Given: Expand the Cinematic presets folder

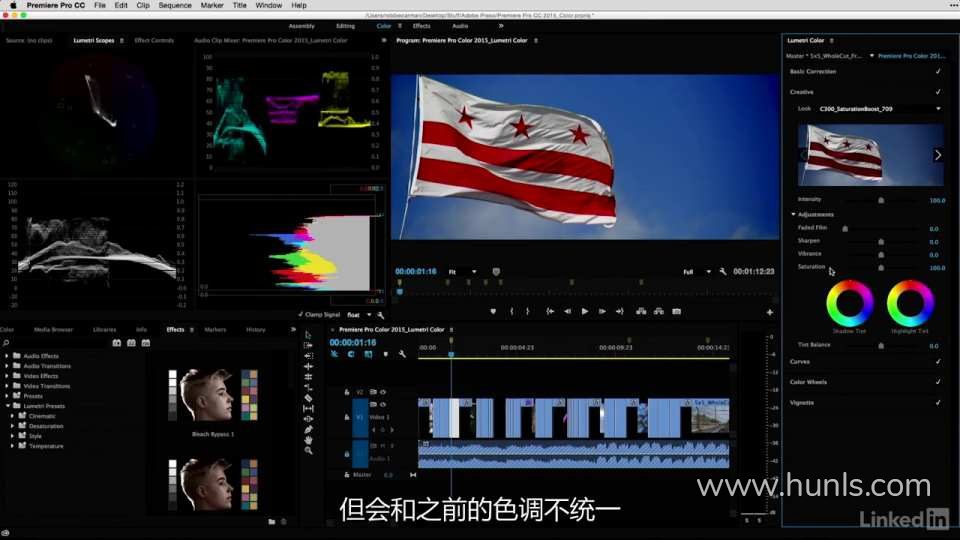Looking at the screenshot, I should pos(13,416).
